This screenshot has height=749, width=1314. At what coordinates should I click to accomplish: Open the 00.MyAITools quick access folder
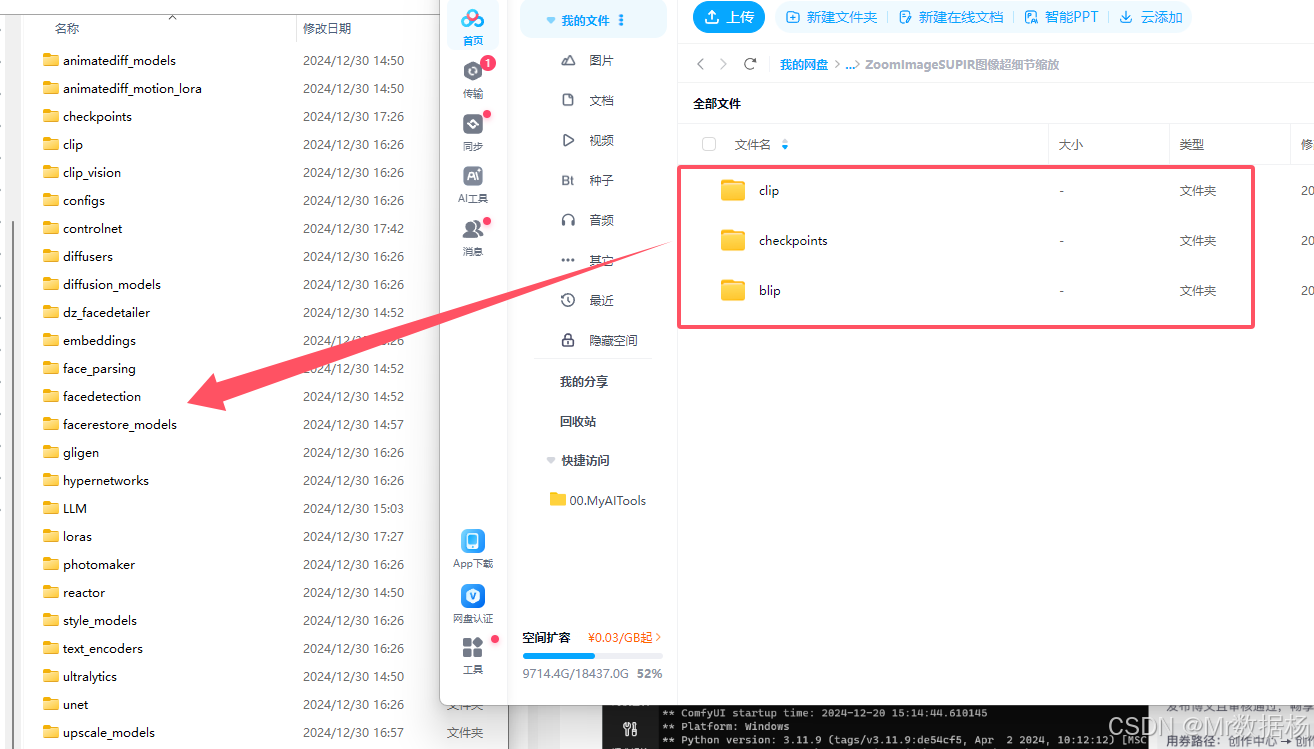point(598,500)
